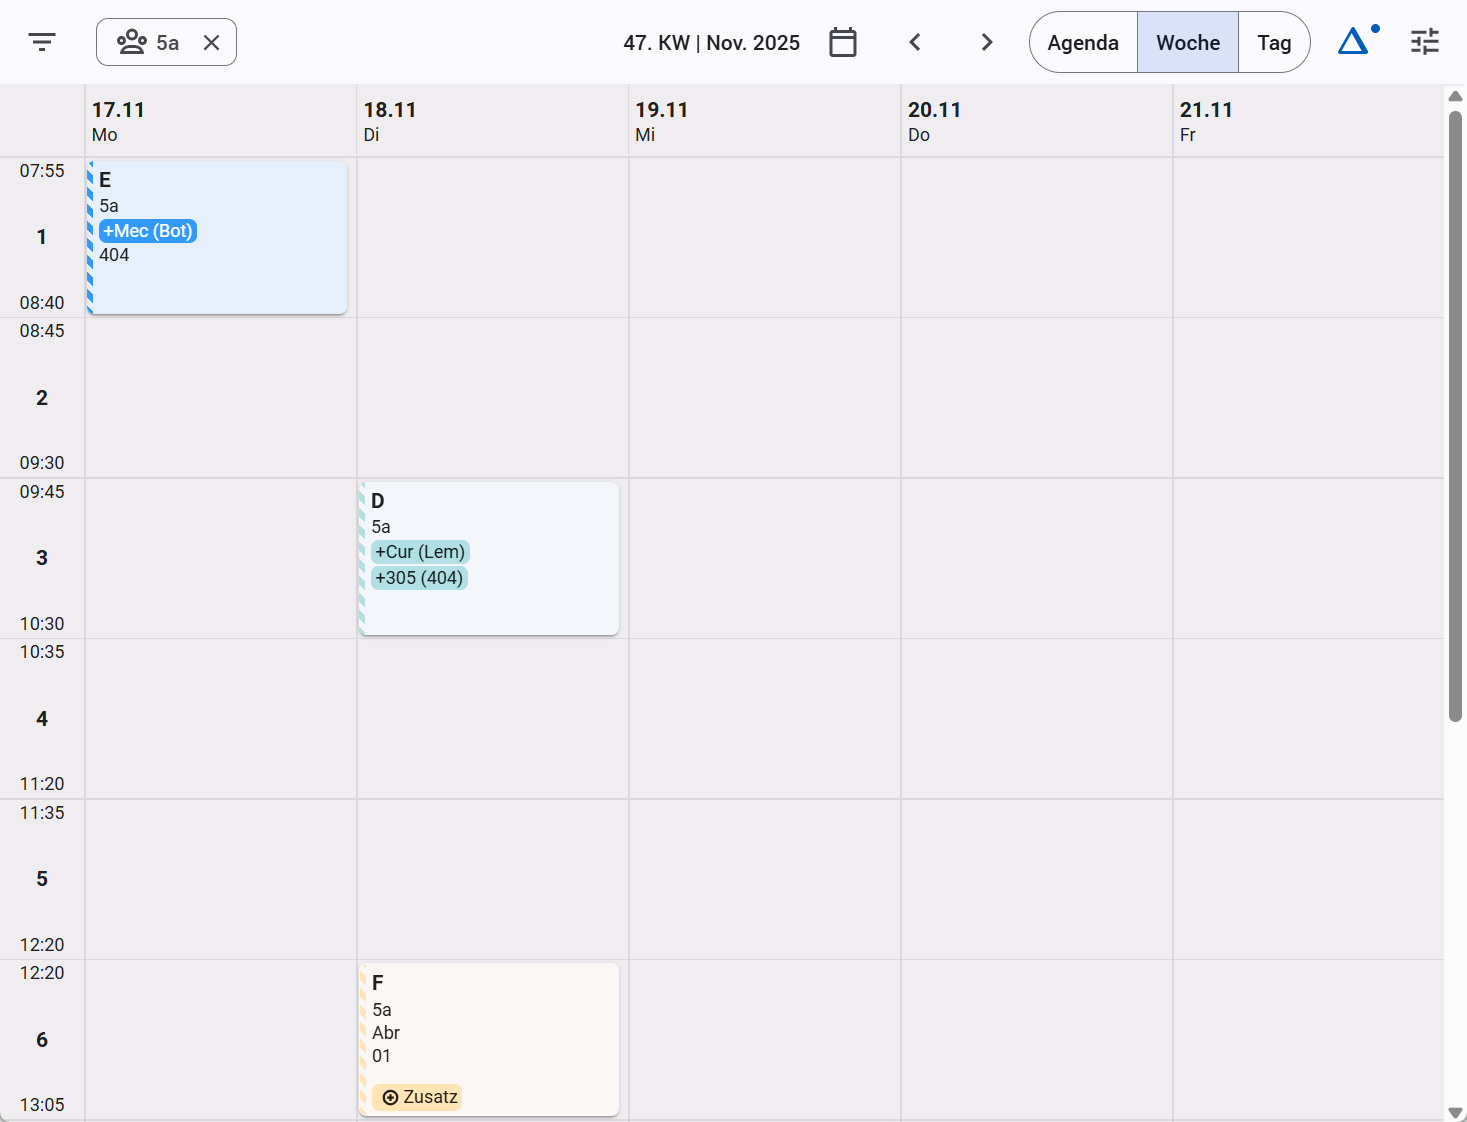Click the +Mec (Bot) substitution badge
The width and height of the screenshot is (1467, 1122).
pos(148,231)
